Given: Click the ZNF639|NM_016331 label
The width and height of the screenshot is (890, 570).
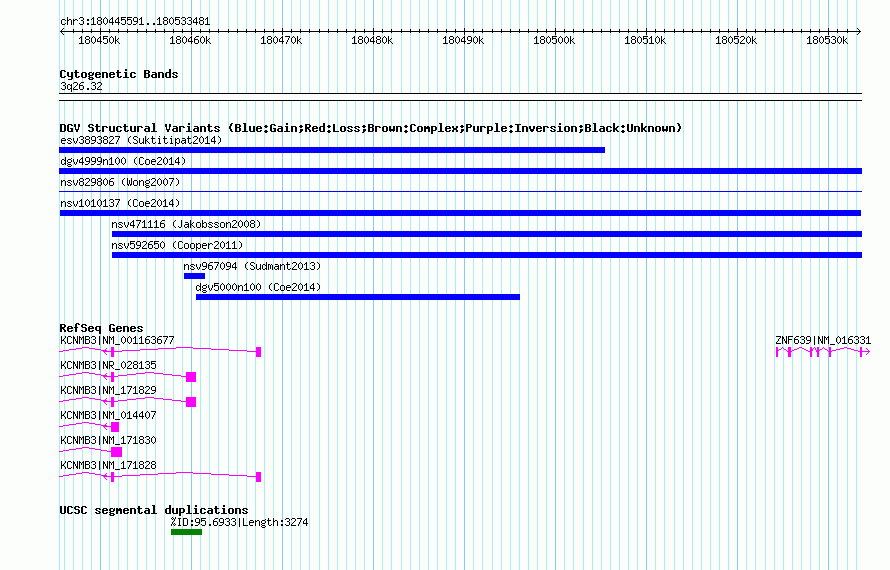Looking at the screenshot, I should pyautogui.click(x=823, y=340).
